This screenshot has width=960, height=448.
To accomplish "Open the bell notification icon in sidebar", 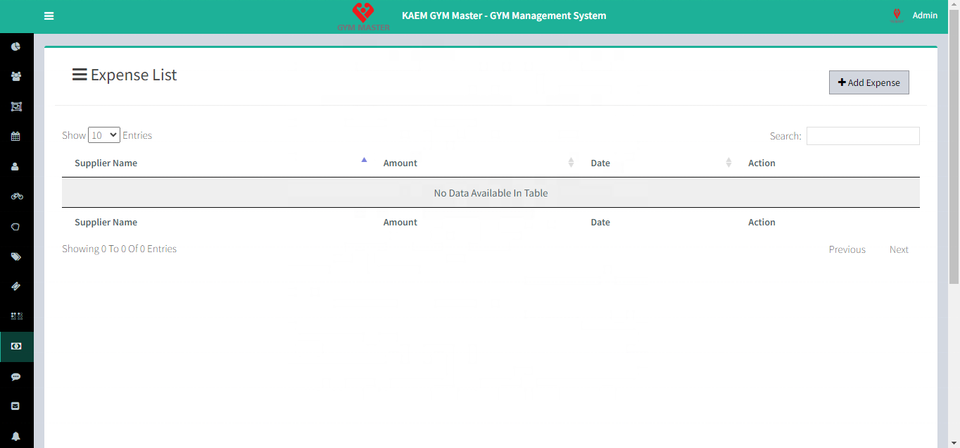I will point(16,436).
